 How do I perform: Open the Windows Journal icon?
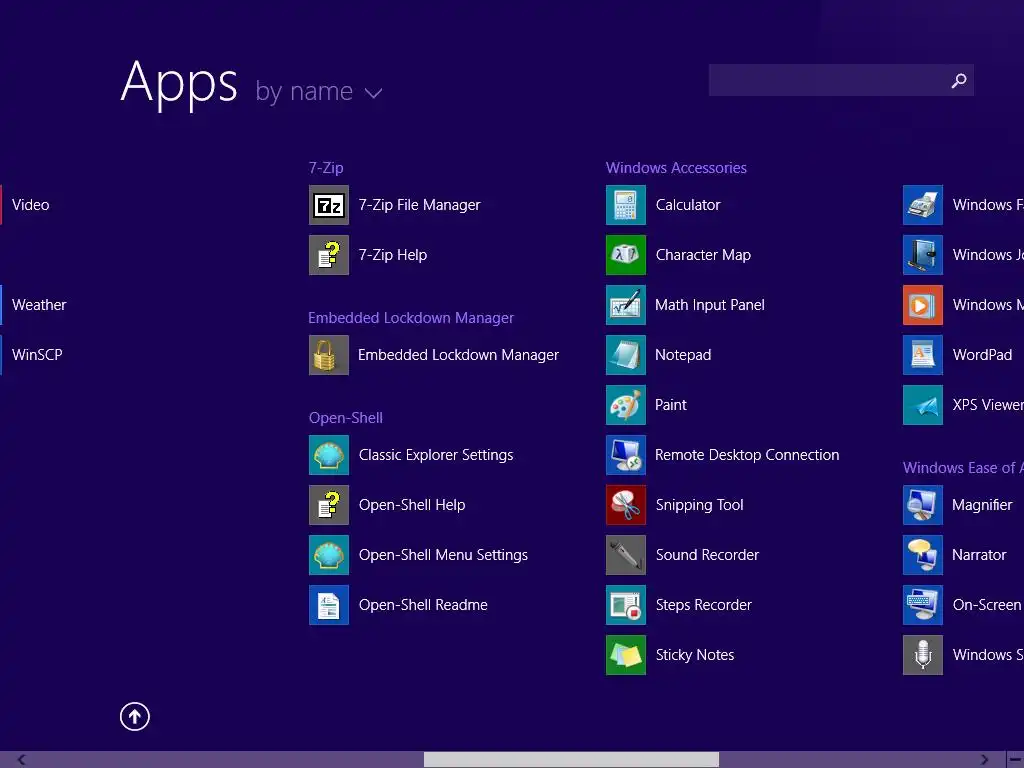923,255
